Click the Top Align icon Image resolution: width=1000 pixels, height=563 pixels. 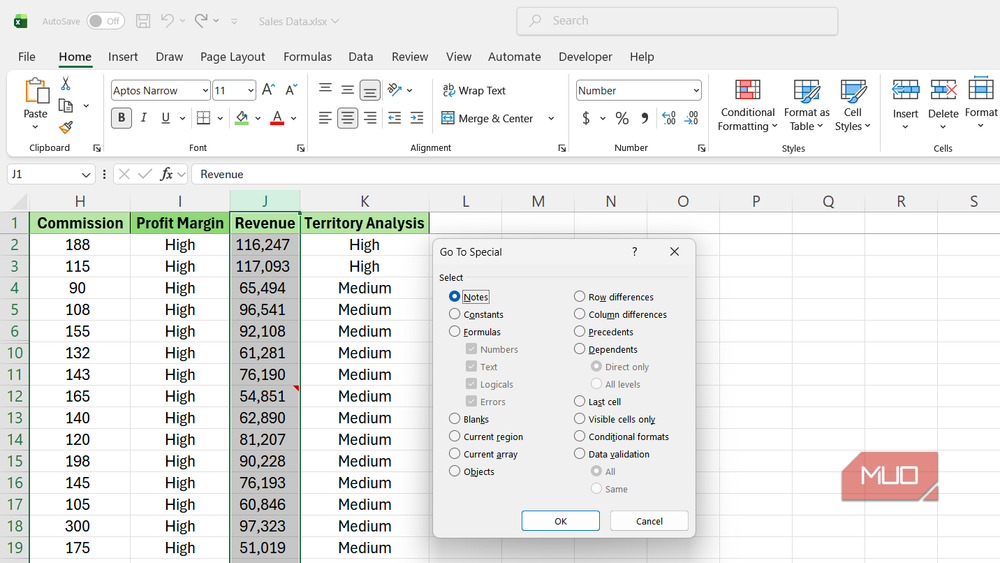tap(325, 89)
